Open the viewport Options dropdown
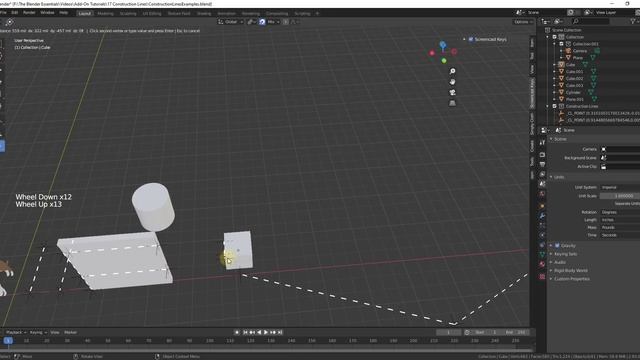Screen dimensions: 640x360 pos(523,22)
